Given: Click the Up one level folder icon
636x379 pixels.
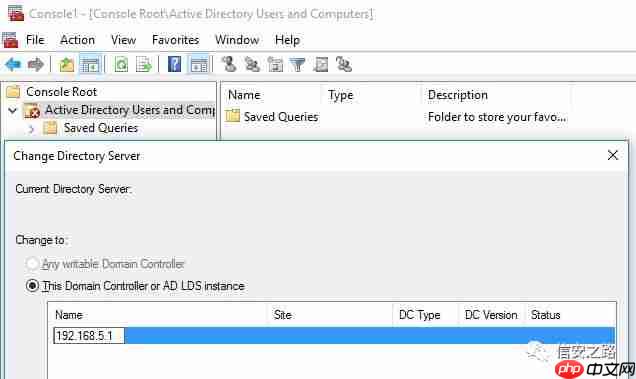Looking at the screenshot, I should pos(67,65).
